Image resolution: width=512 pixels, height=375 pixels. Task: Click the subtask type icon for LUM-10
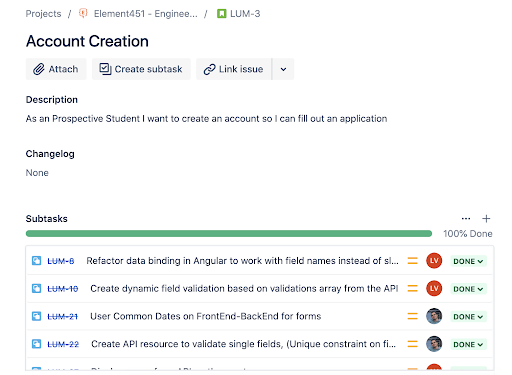[x=36, y=288]
